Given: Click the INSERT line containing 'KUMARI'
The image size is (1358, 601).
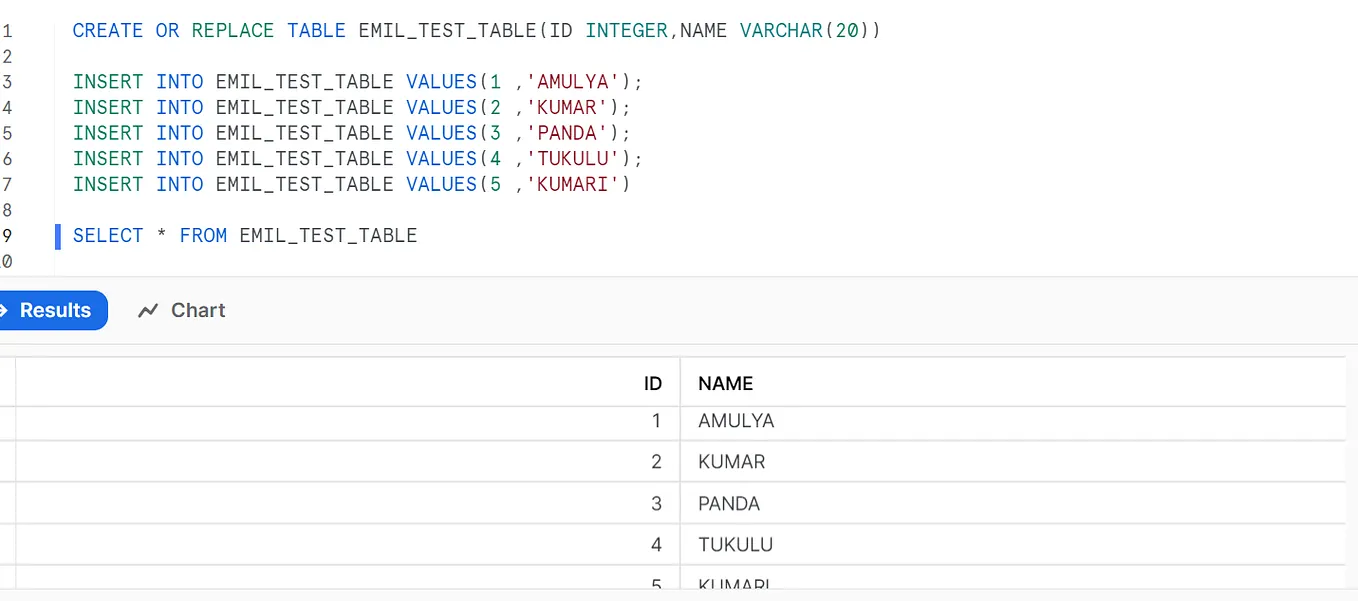Looking at the screenshot, I should [351, 185].
